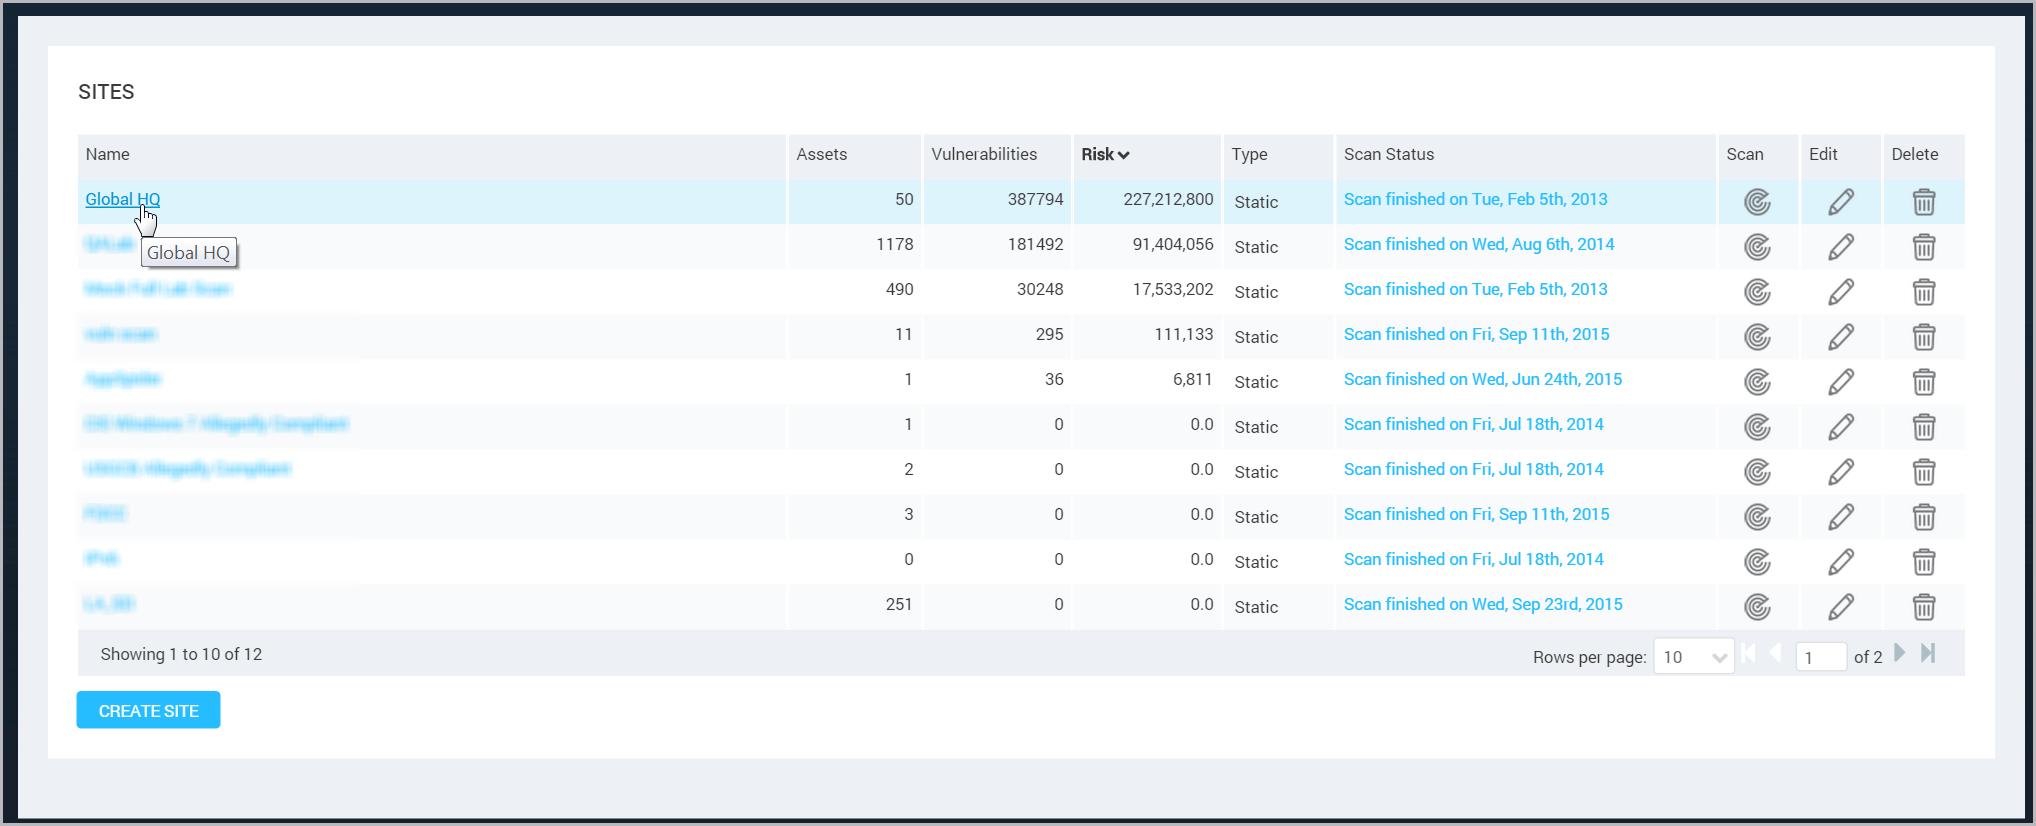Viewport: 2036px width, 826px height.
Task: Jump to last page of sites
Action: (1929, 654)
